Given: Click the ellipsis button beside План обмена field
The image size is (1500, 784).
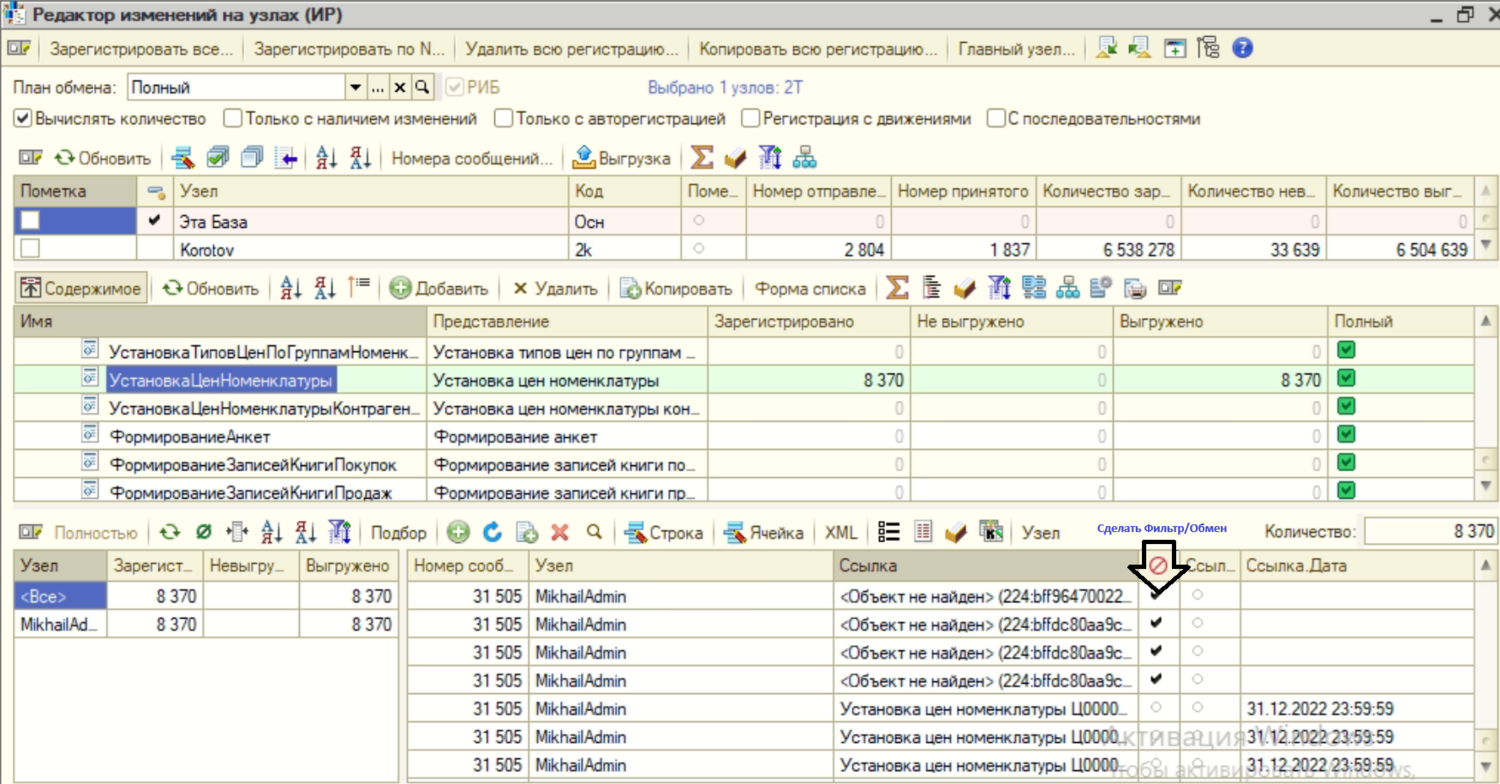Looking at the screenshot, I should point(377,88).
